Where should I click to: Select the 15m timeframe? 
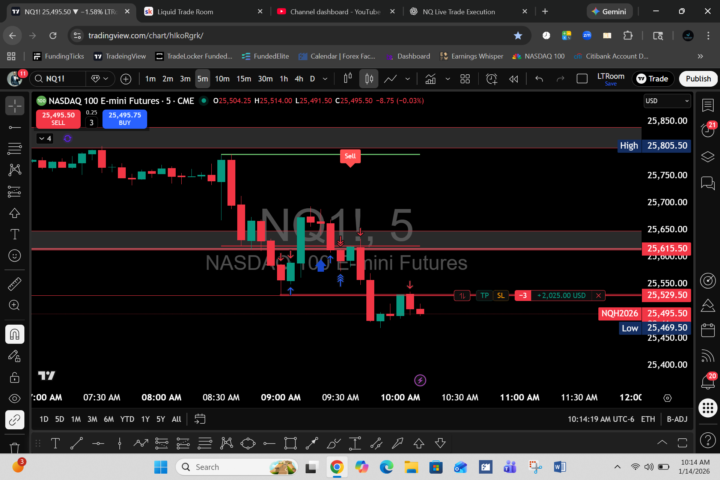coord(243,79)
